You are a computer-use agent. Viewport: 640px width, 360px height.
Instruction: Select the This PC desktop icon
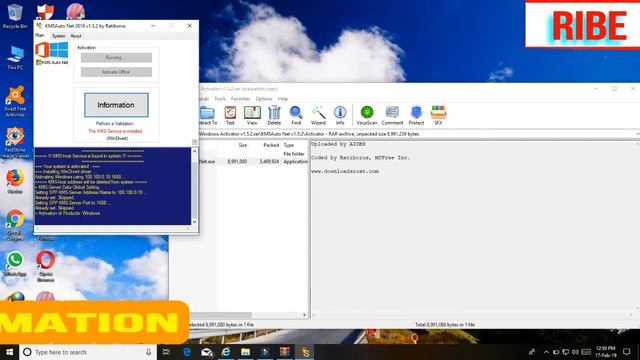pos(15,58)
